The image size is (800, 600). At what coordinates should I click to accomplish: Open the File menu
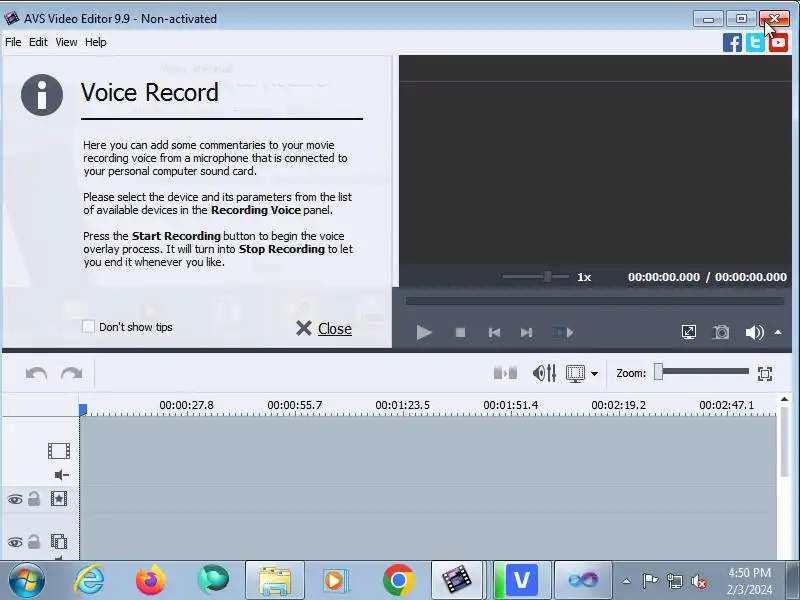[x=13, y=42]
